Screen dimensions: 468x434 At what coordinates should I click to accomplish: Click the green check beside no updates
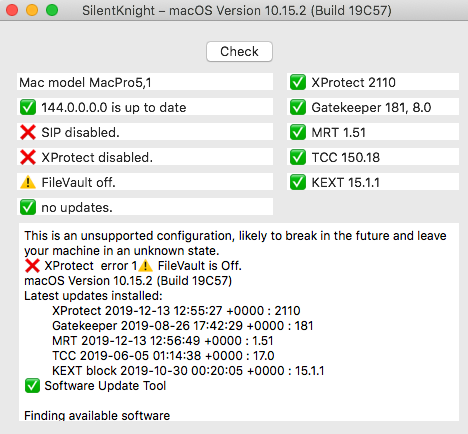28,207
